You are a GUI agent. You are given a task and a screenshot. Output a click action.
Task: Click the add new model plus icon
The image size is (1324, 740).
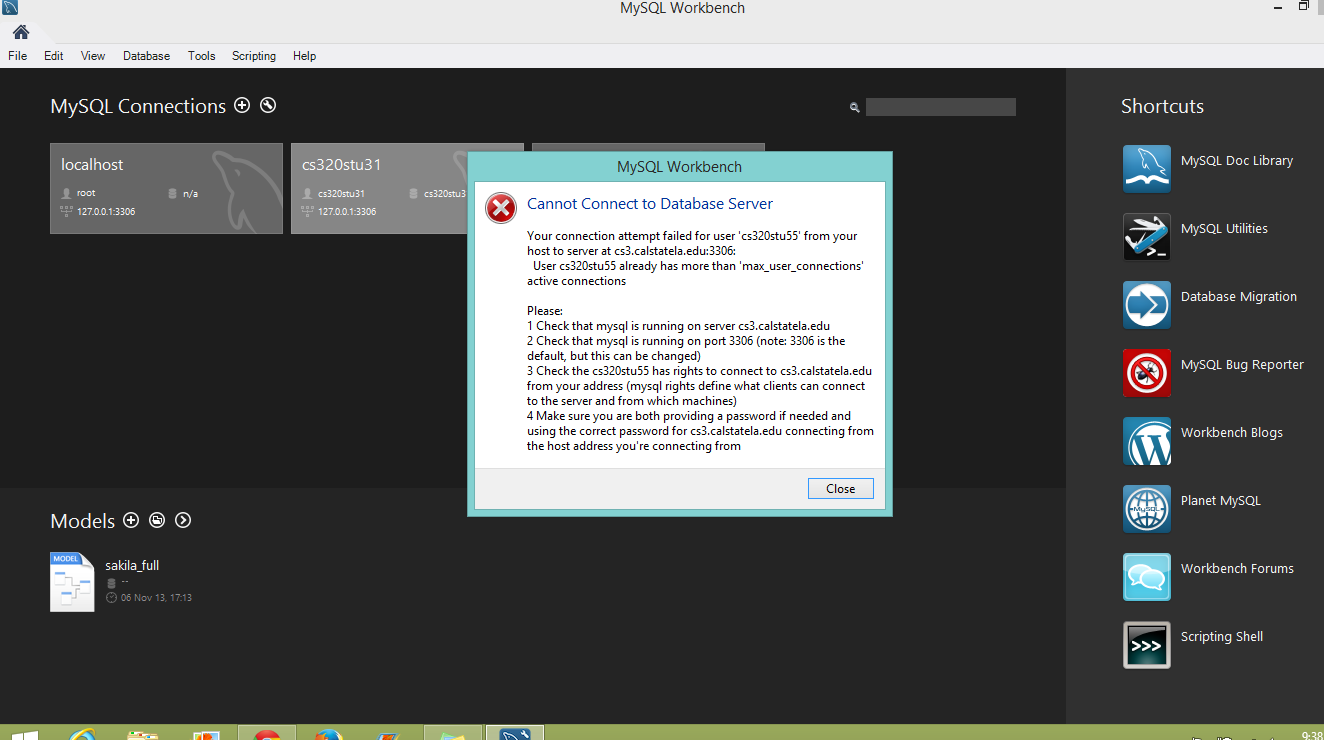131,520
